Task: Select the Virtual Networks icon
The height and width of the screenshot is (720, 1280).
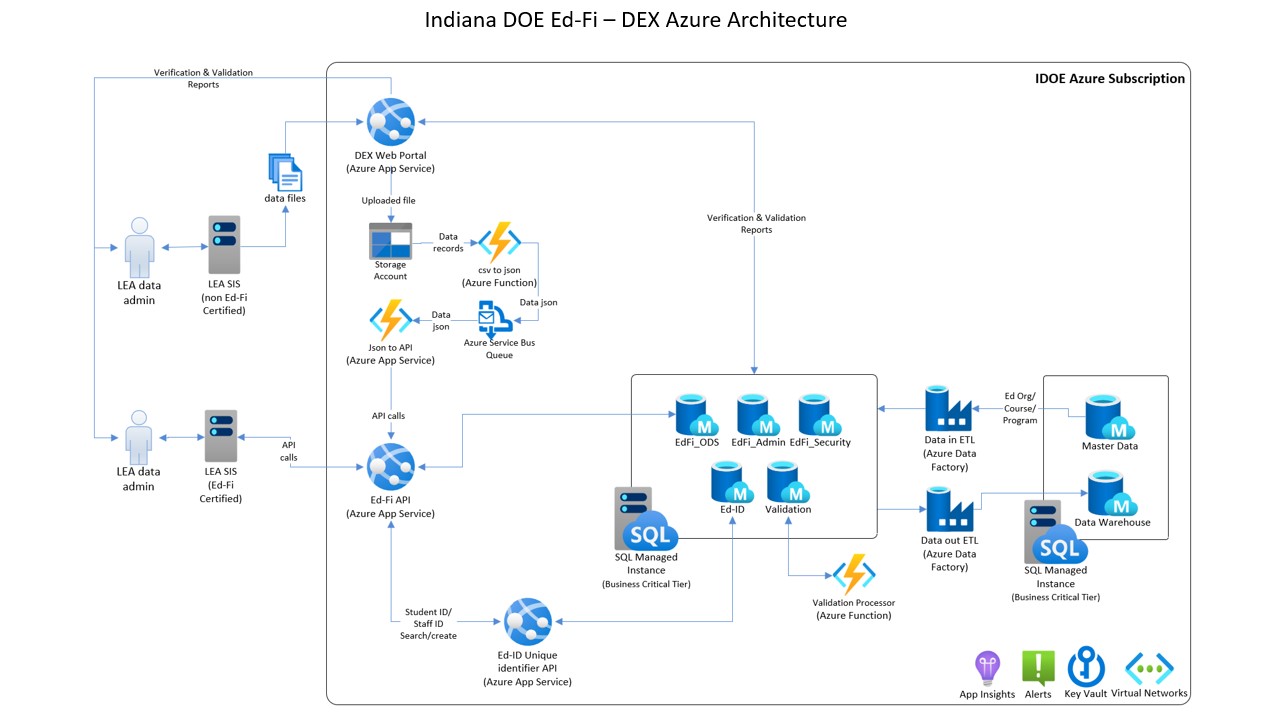Action: (x=1150, y=668)
